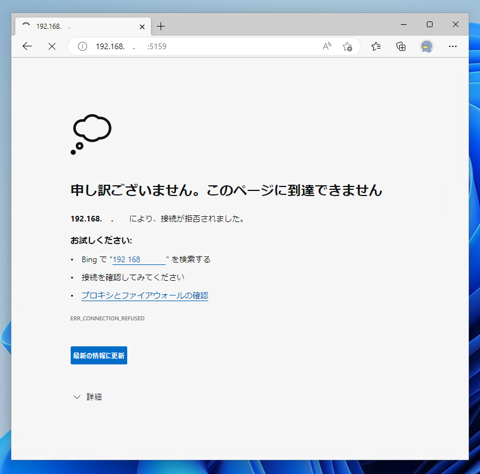Click the 接続を確認してみてください text
Viewport: 480px width, 474px height.
click(133, 277)
